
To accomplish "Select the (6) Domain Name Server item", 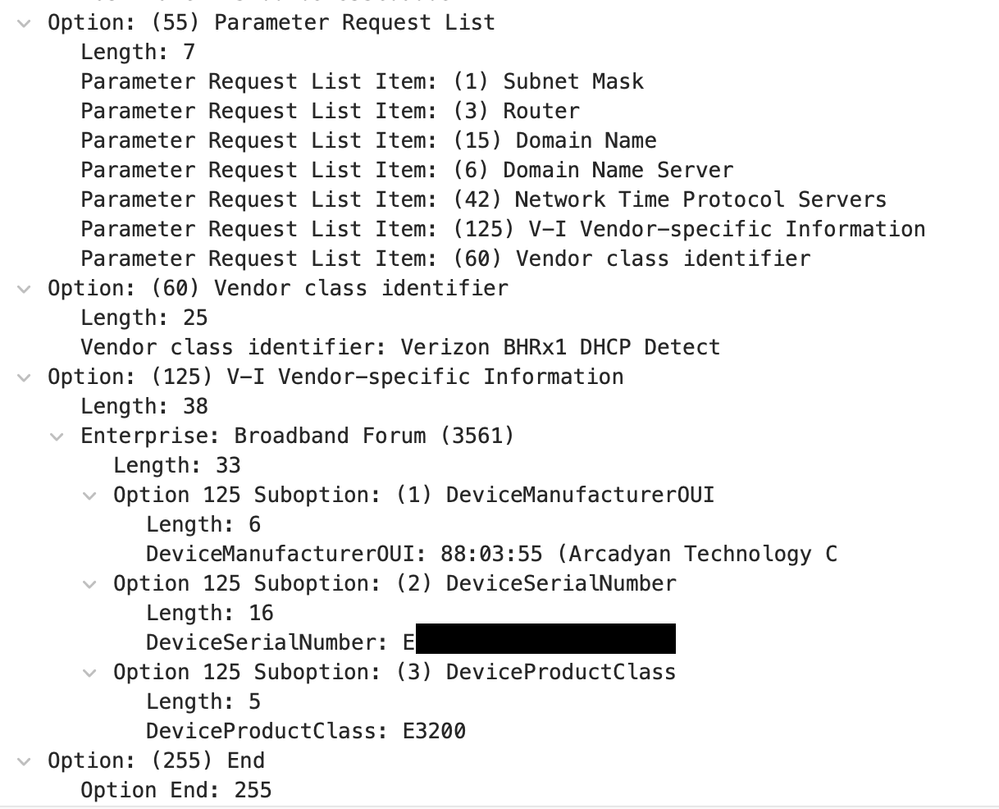I will pyautogui.click(x=406, y=170).
